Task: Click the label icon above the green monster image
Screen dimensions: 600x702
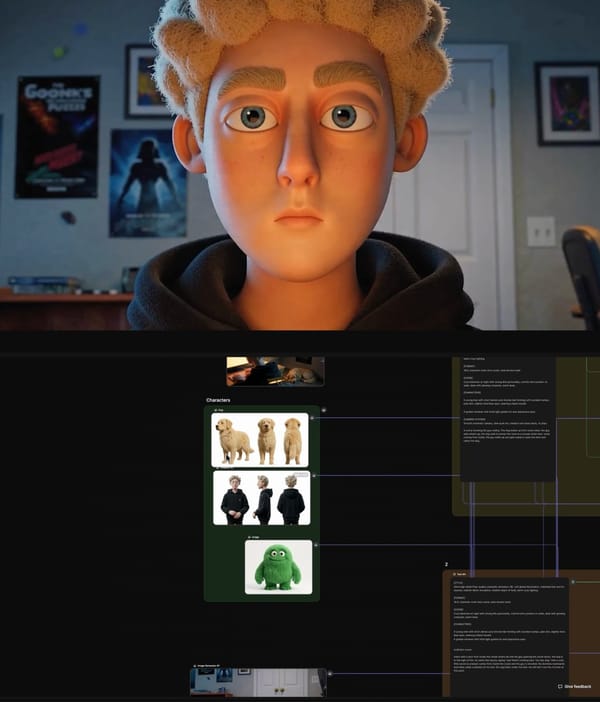Action: [x=249, y=537]
